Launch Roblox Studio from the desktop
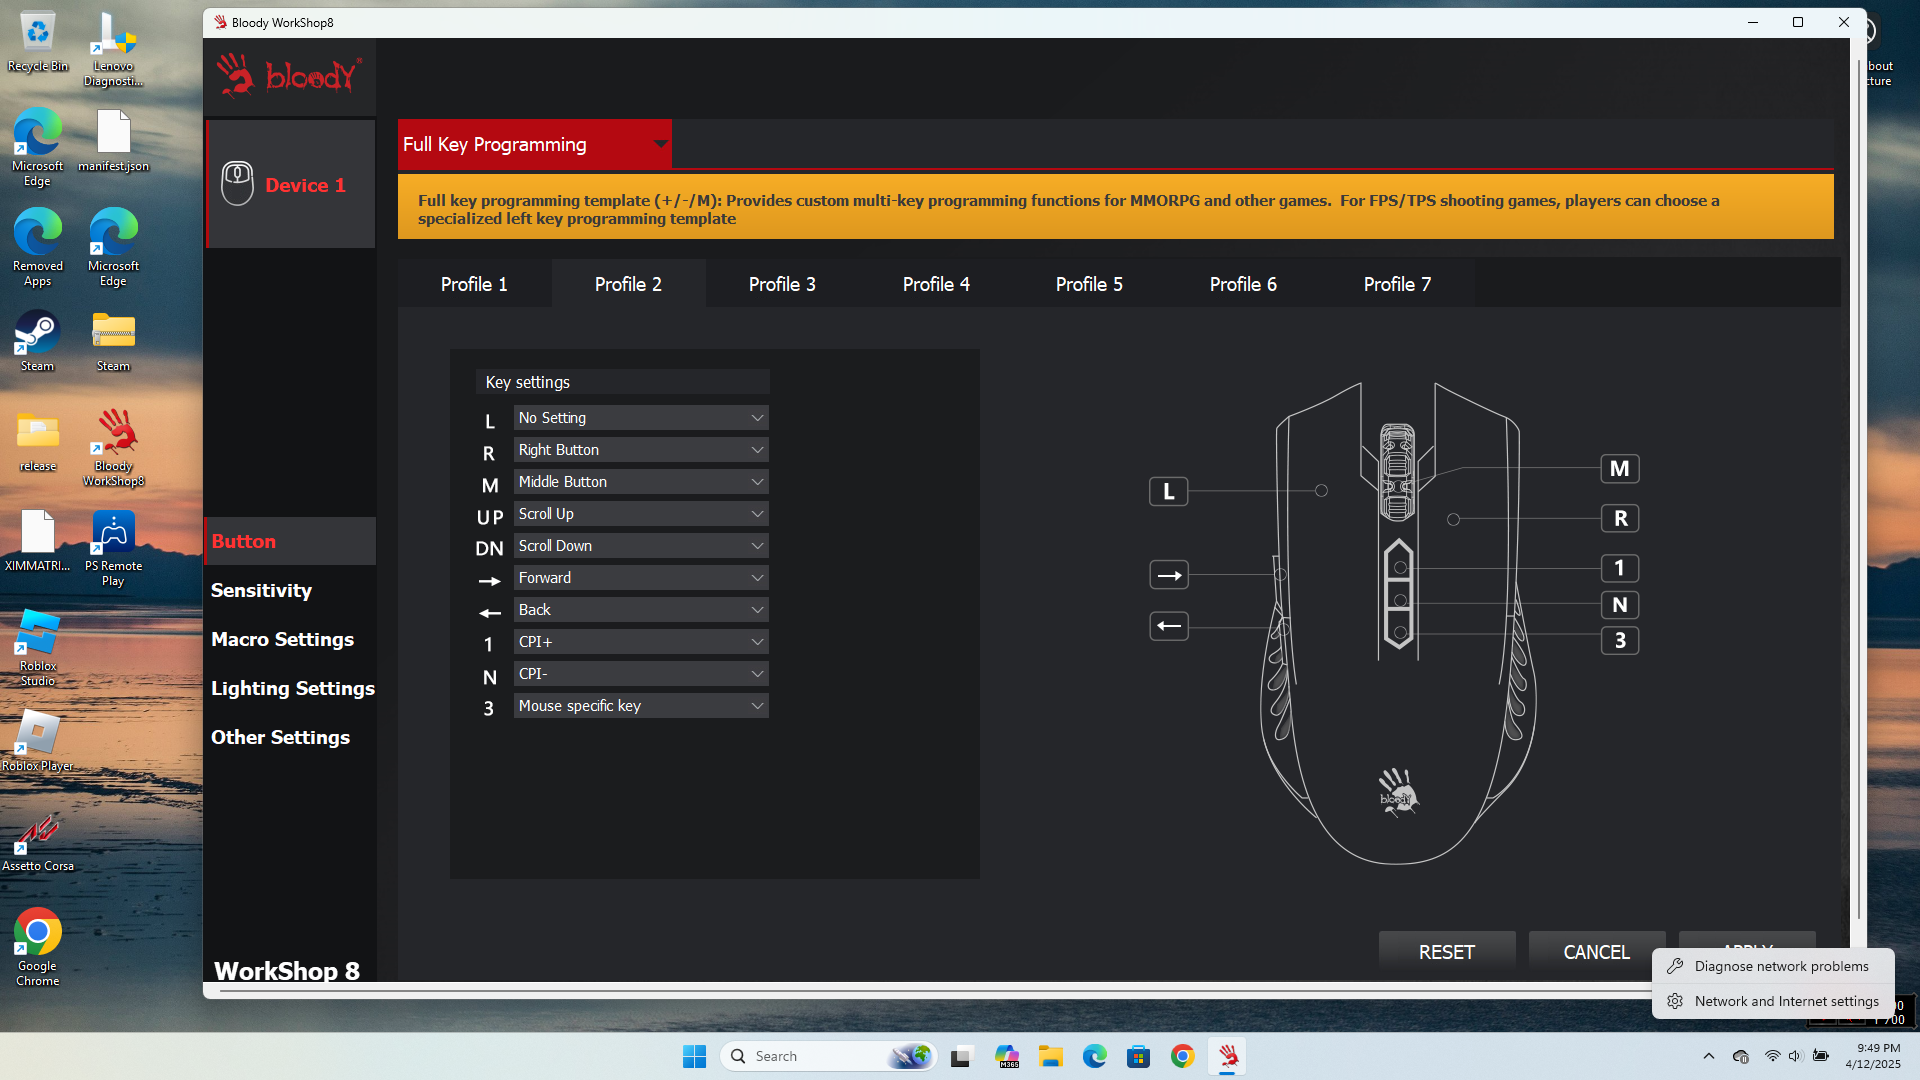This screenshot has height=1080, width=1920. click(x=38, y=647)
